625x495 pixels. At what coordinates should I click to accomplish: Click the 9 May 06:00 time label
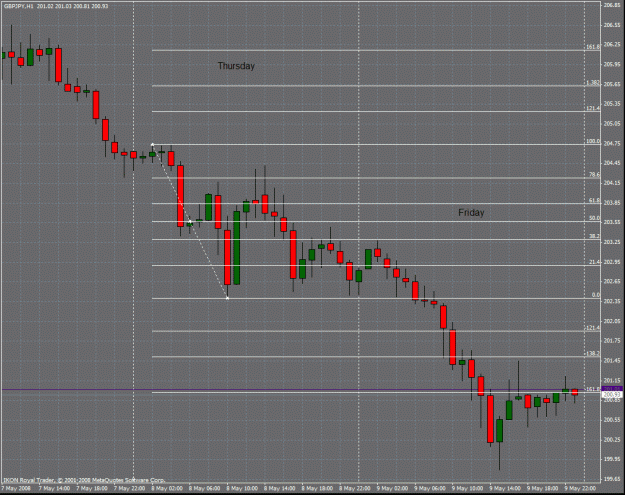(x=430, y=489)
